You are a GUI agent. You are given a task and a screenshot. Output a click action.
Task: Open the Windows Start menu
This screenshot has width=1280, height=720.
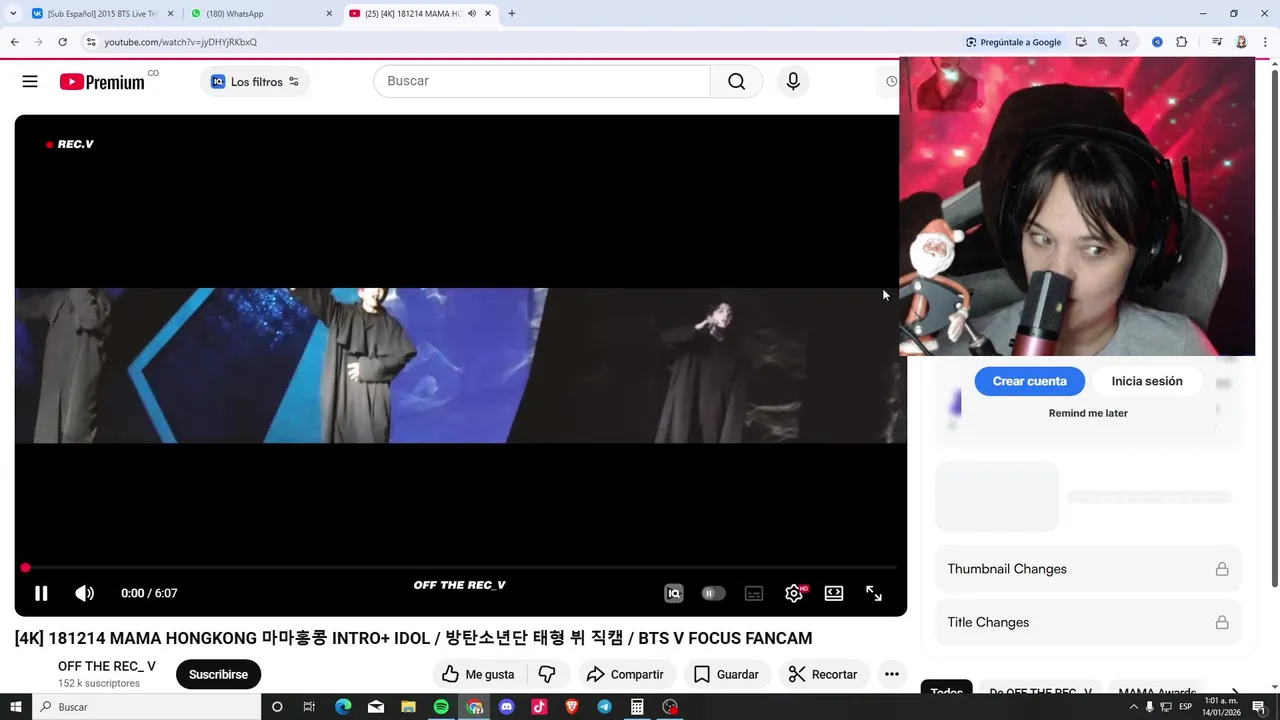click(16, 707)
